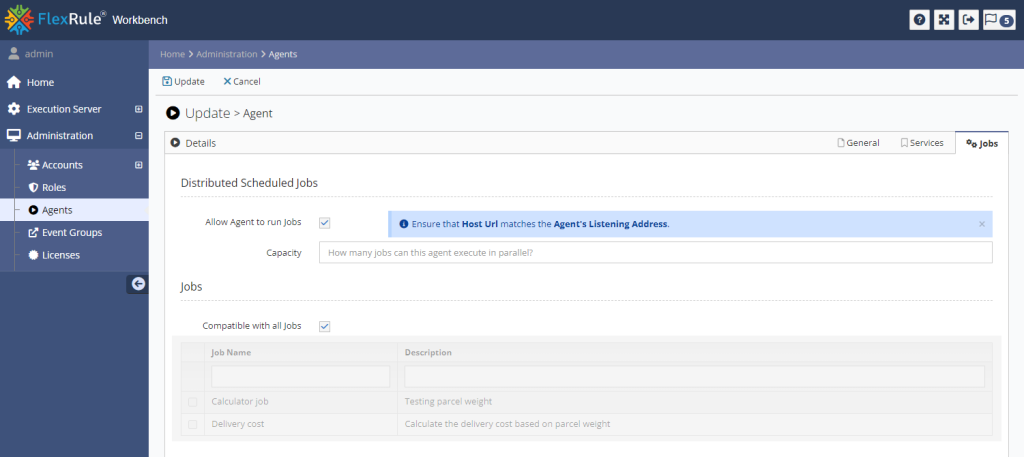Expand the Execution Server menu

click(x=138, y=109)
